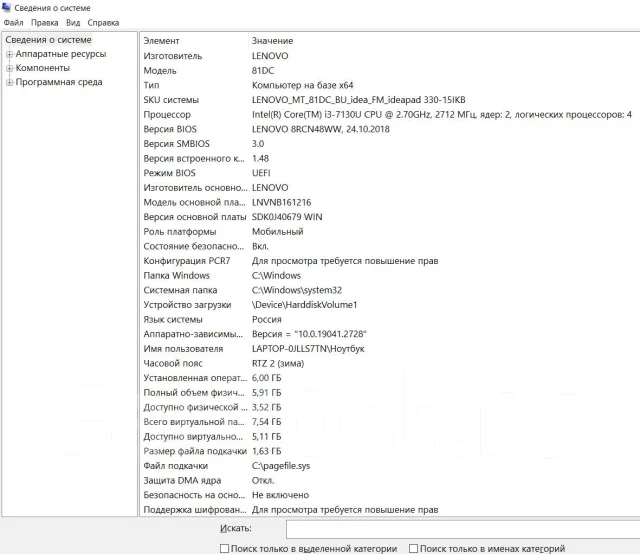Click the Элемент column header

tap(161, 41)
